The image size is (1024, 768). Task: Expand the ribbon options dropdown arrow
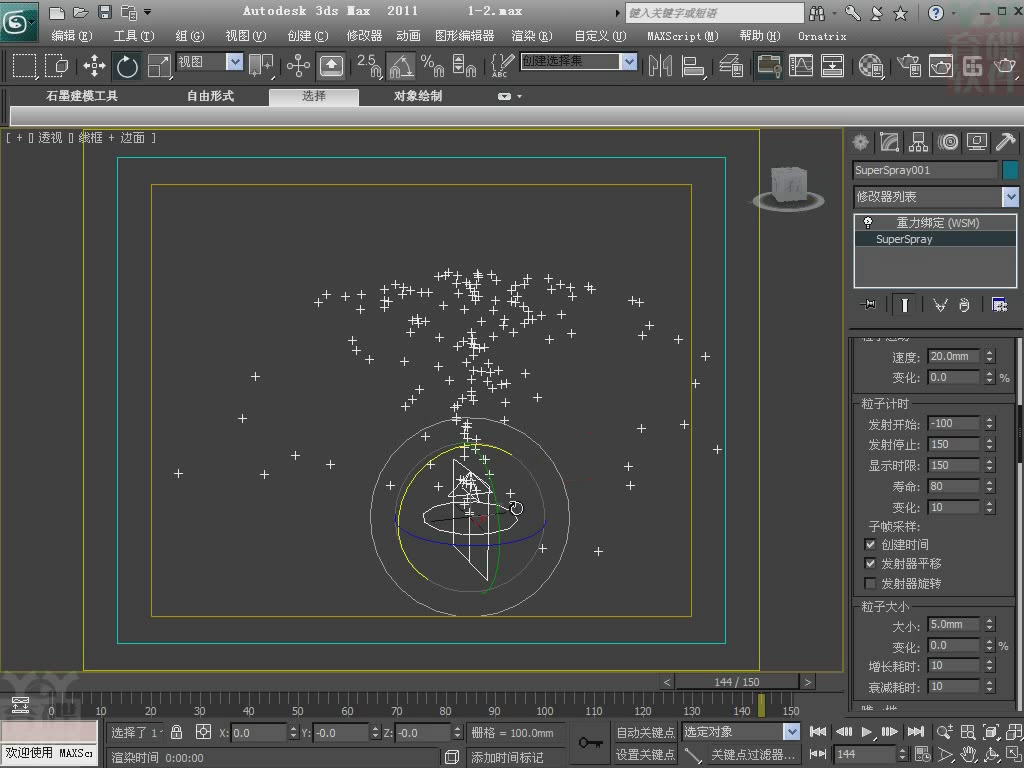click(520, 96)
